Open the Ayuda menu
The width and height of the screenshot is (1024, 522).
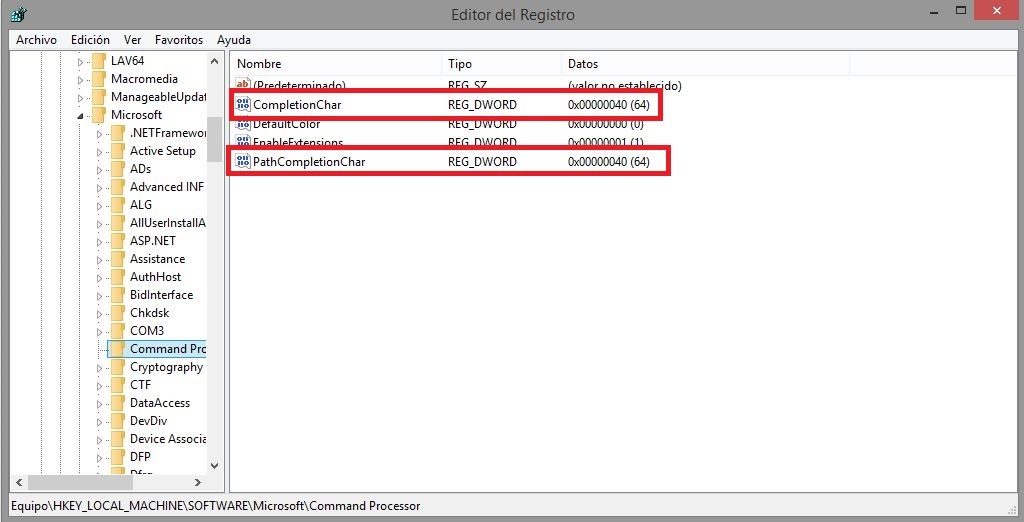[234, 40]
